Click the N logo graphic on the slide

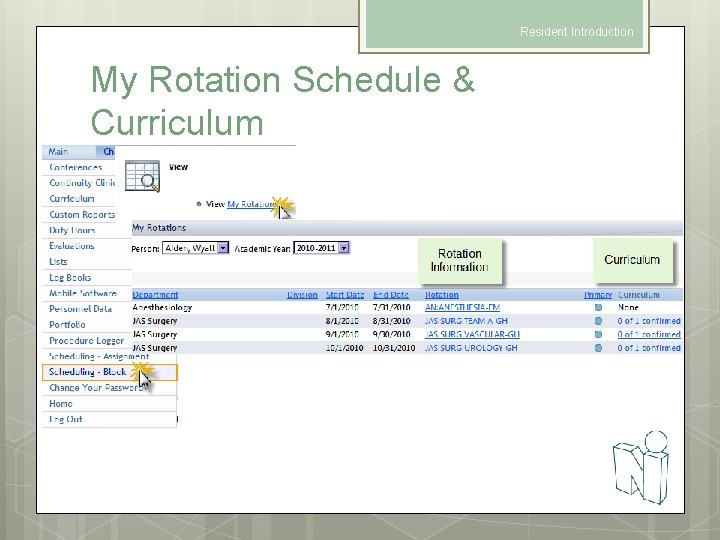click(x=641, y=467)
